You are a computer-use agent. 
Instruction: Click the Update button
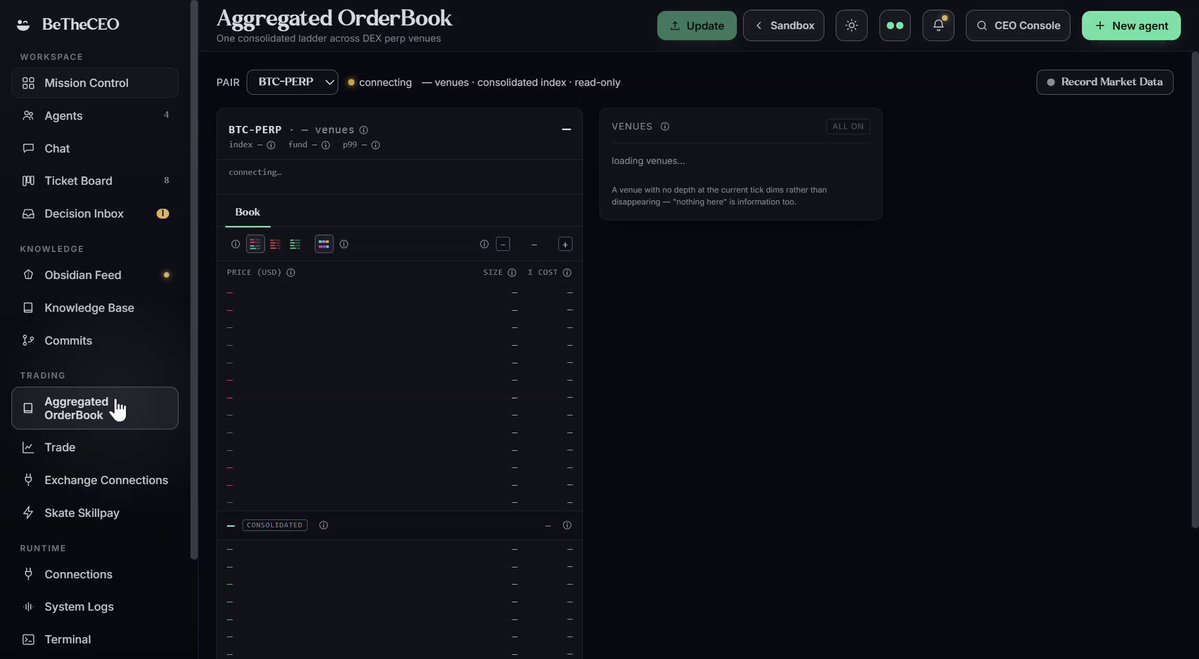(697, 25)
